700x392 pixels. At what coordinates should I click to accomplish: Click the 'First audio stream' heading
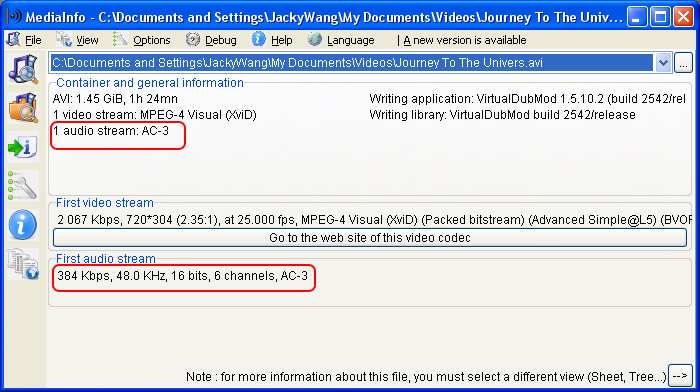click(x=106, y=259)
